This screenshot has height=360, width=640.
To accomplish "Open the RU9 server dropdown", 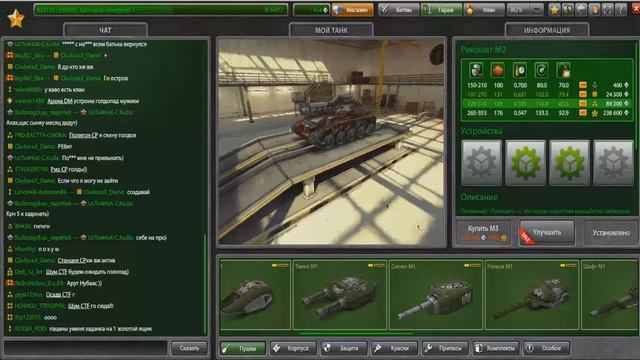I will (525, 10).
